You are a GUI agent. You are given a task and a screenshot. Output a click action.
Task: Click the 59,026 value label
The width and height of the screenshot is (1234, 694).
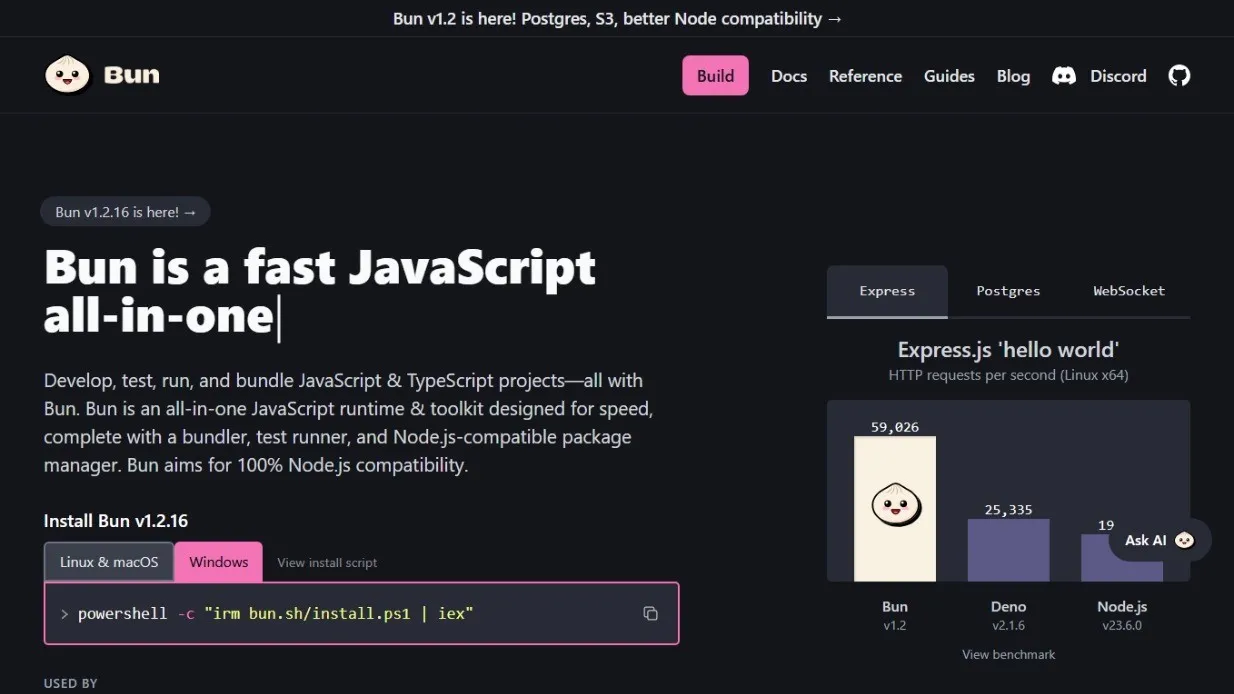point(894,427)
